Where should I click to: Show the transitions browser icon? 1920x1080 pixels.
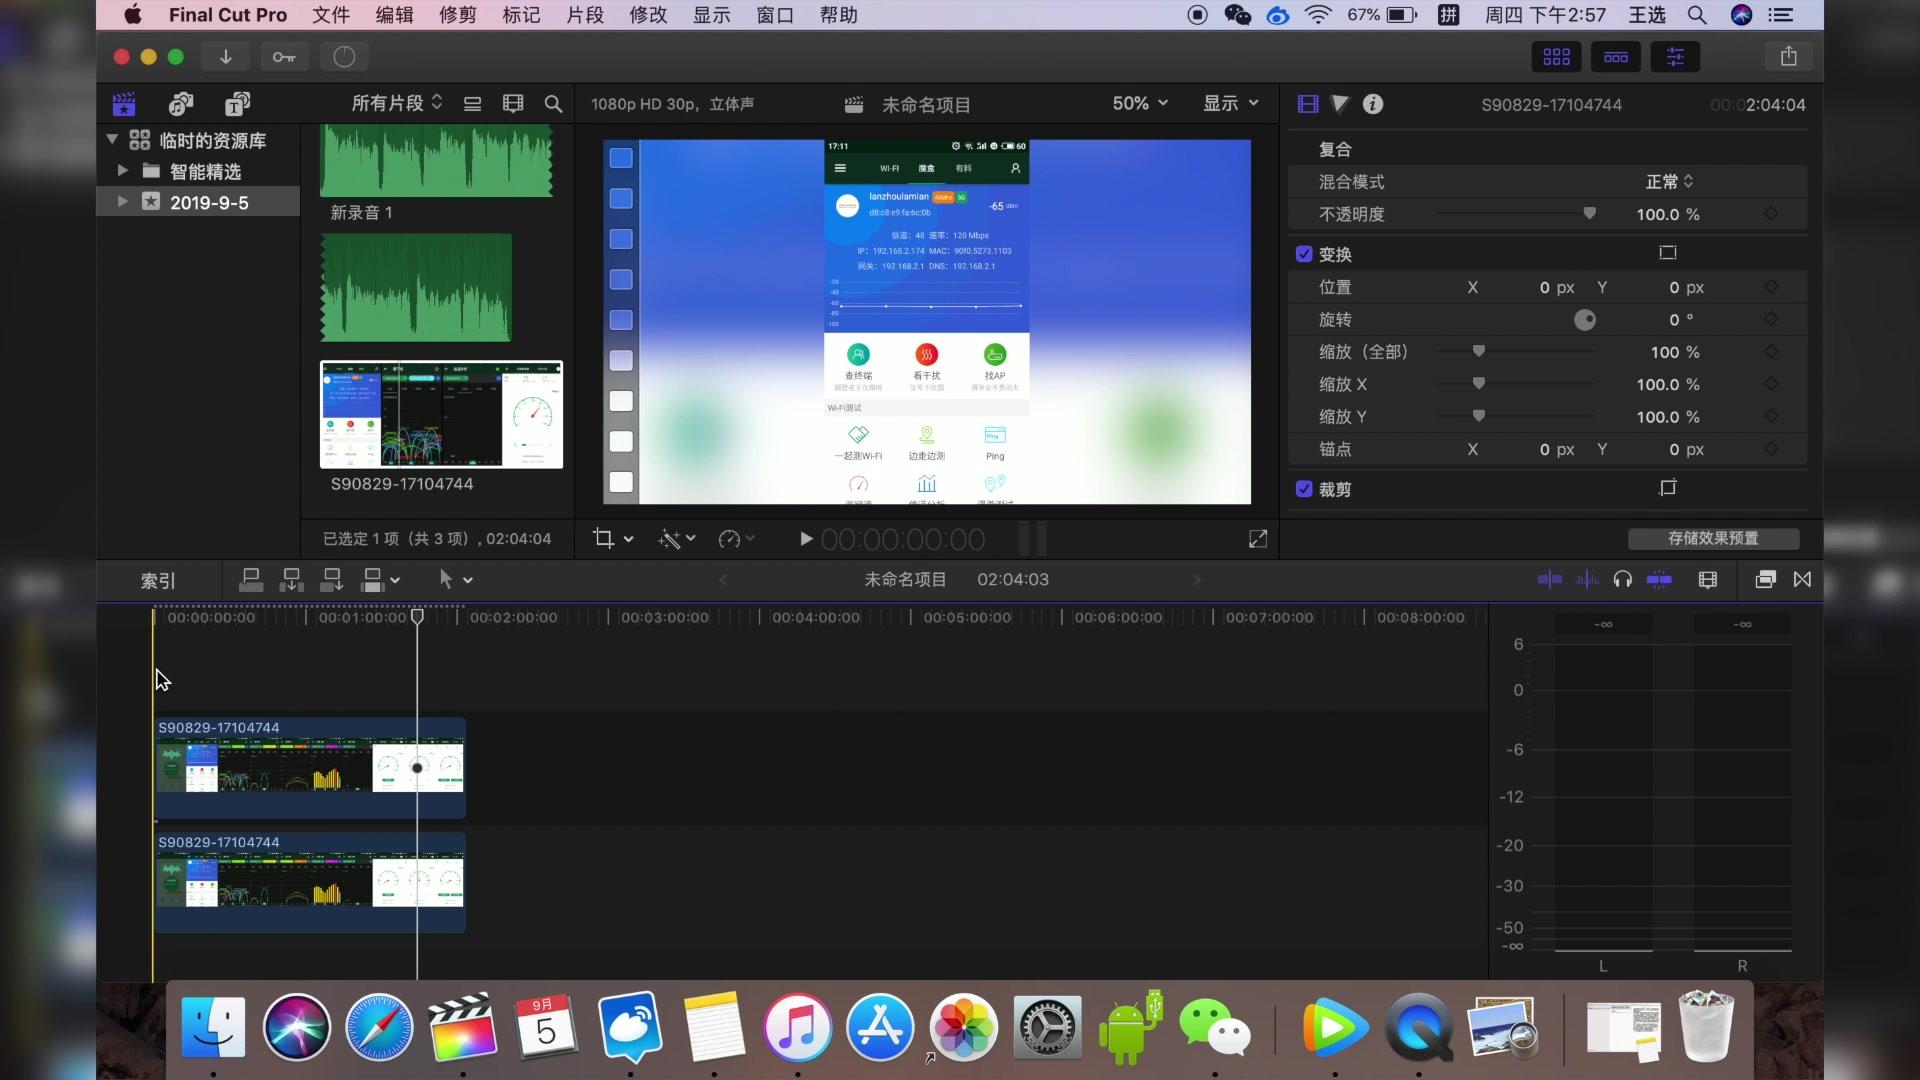point(1802,580)
